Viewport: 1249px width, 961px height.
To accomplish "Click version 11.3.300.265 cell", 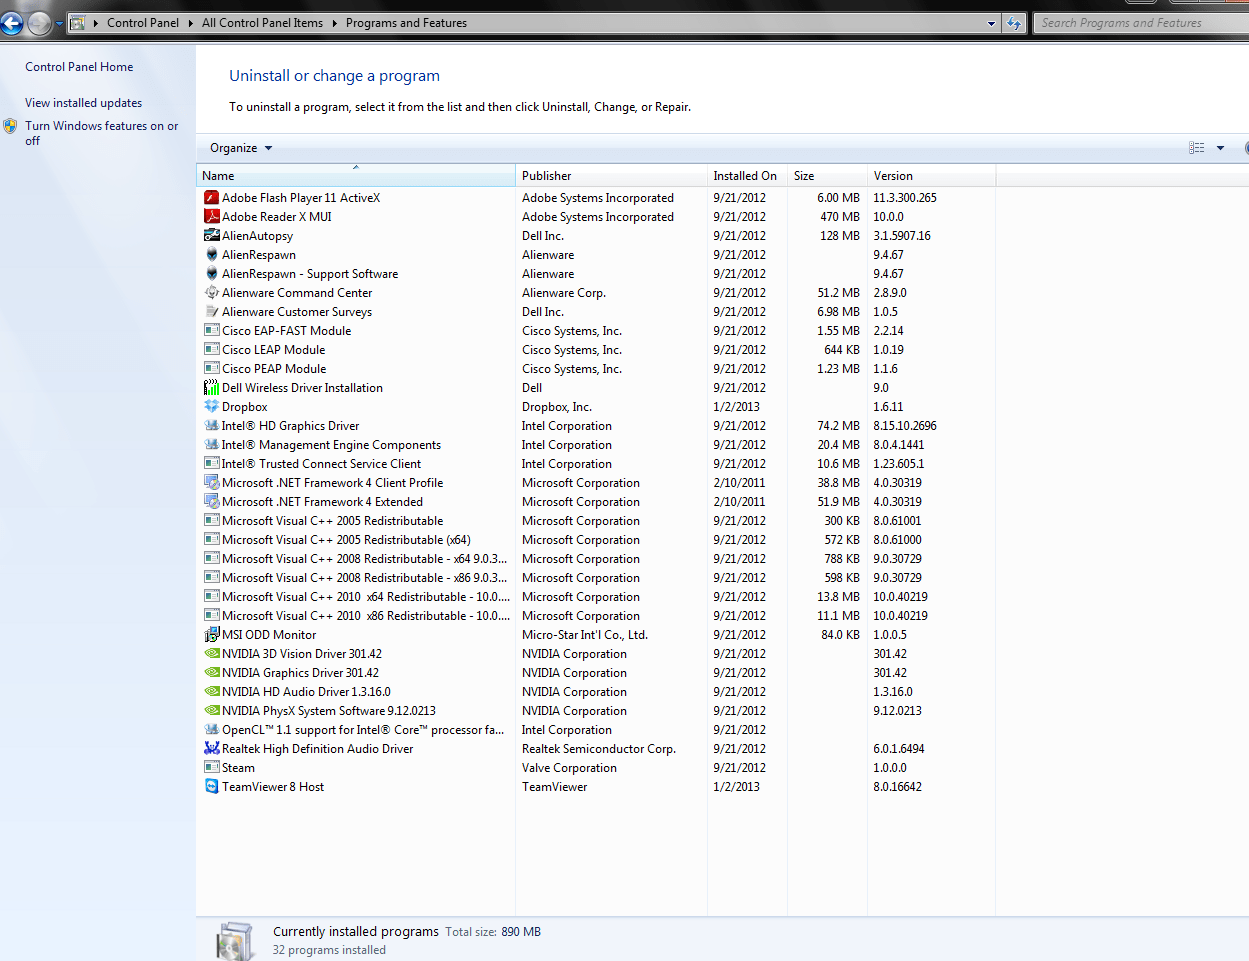I will click(905, 198).
